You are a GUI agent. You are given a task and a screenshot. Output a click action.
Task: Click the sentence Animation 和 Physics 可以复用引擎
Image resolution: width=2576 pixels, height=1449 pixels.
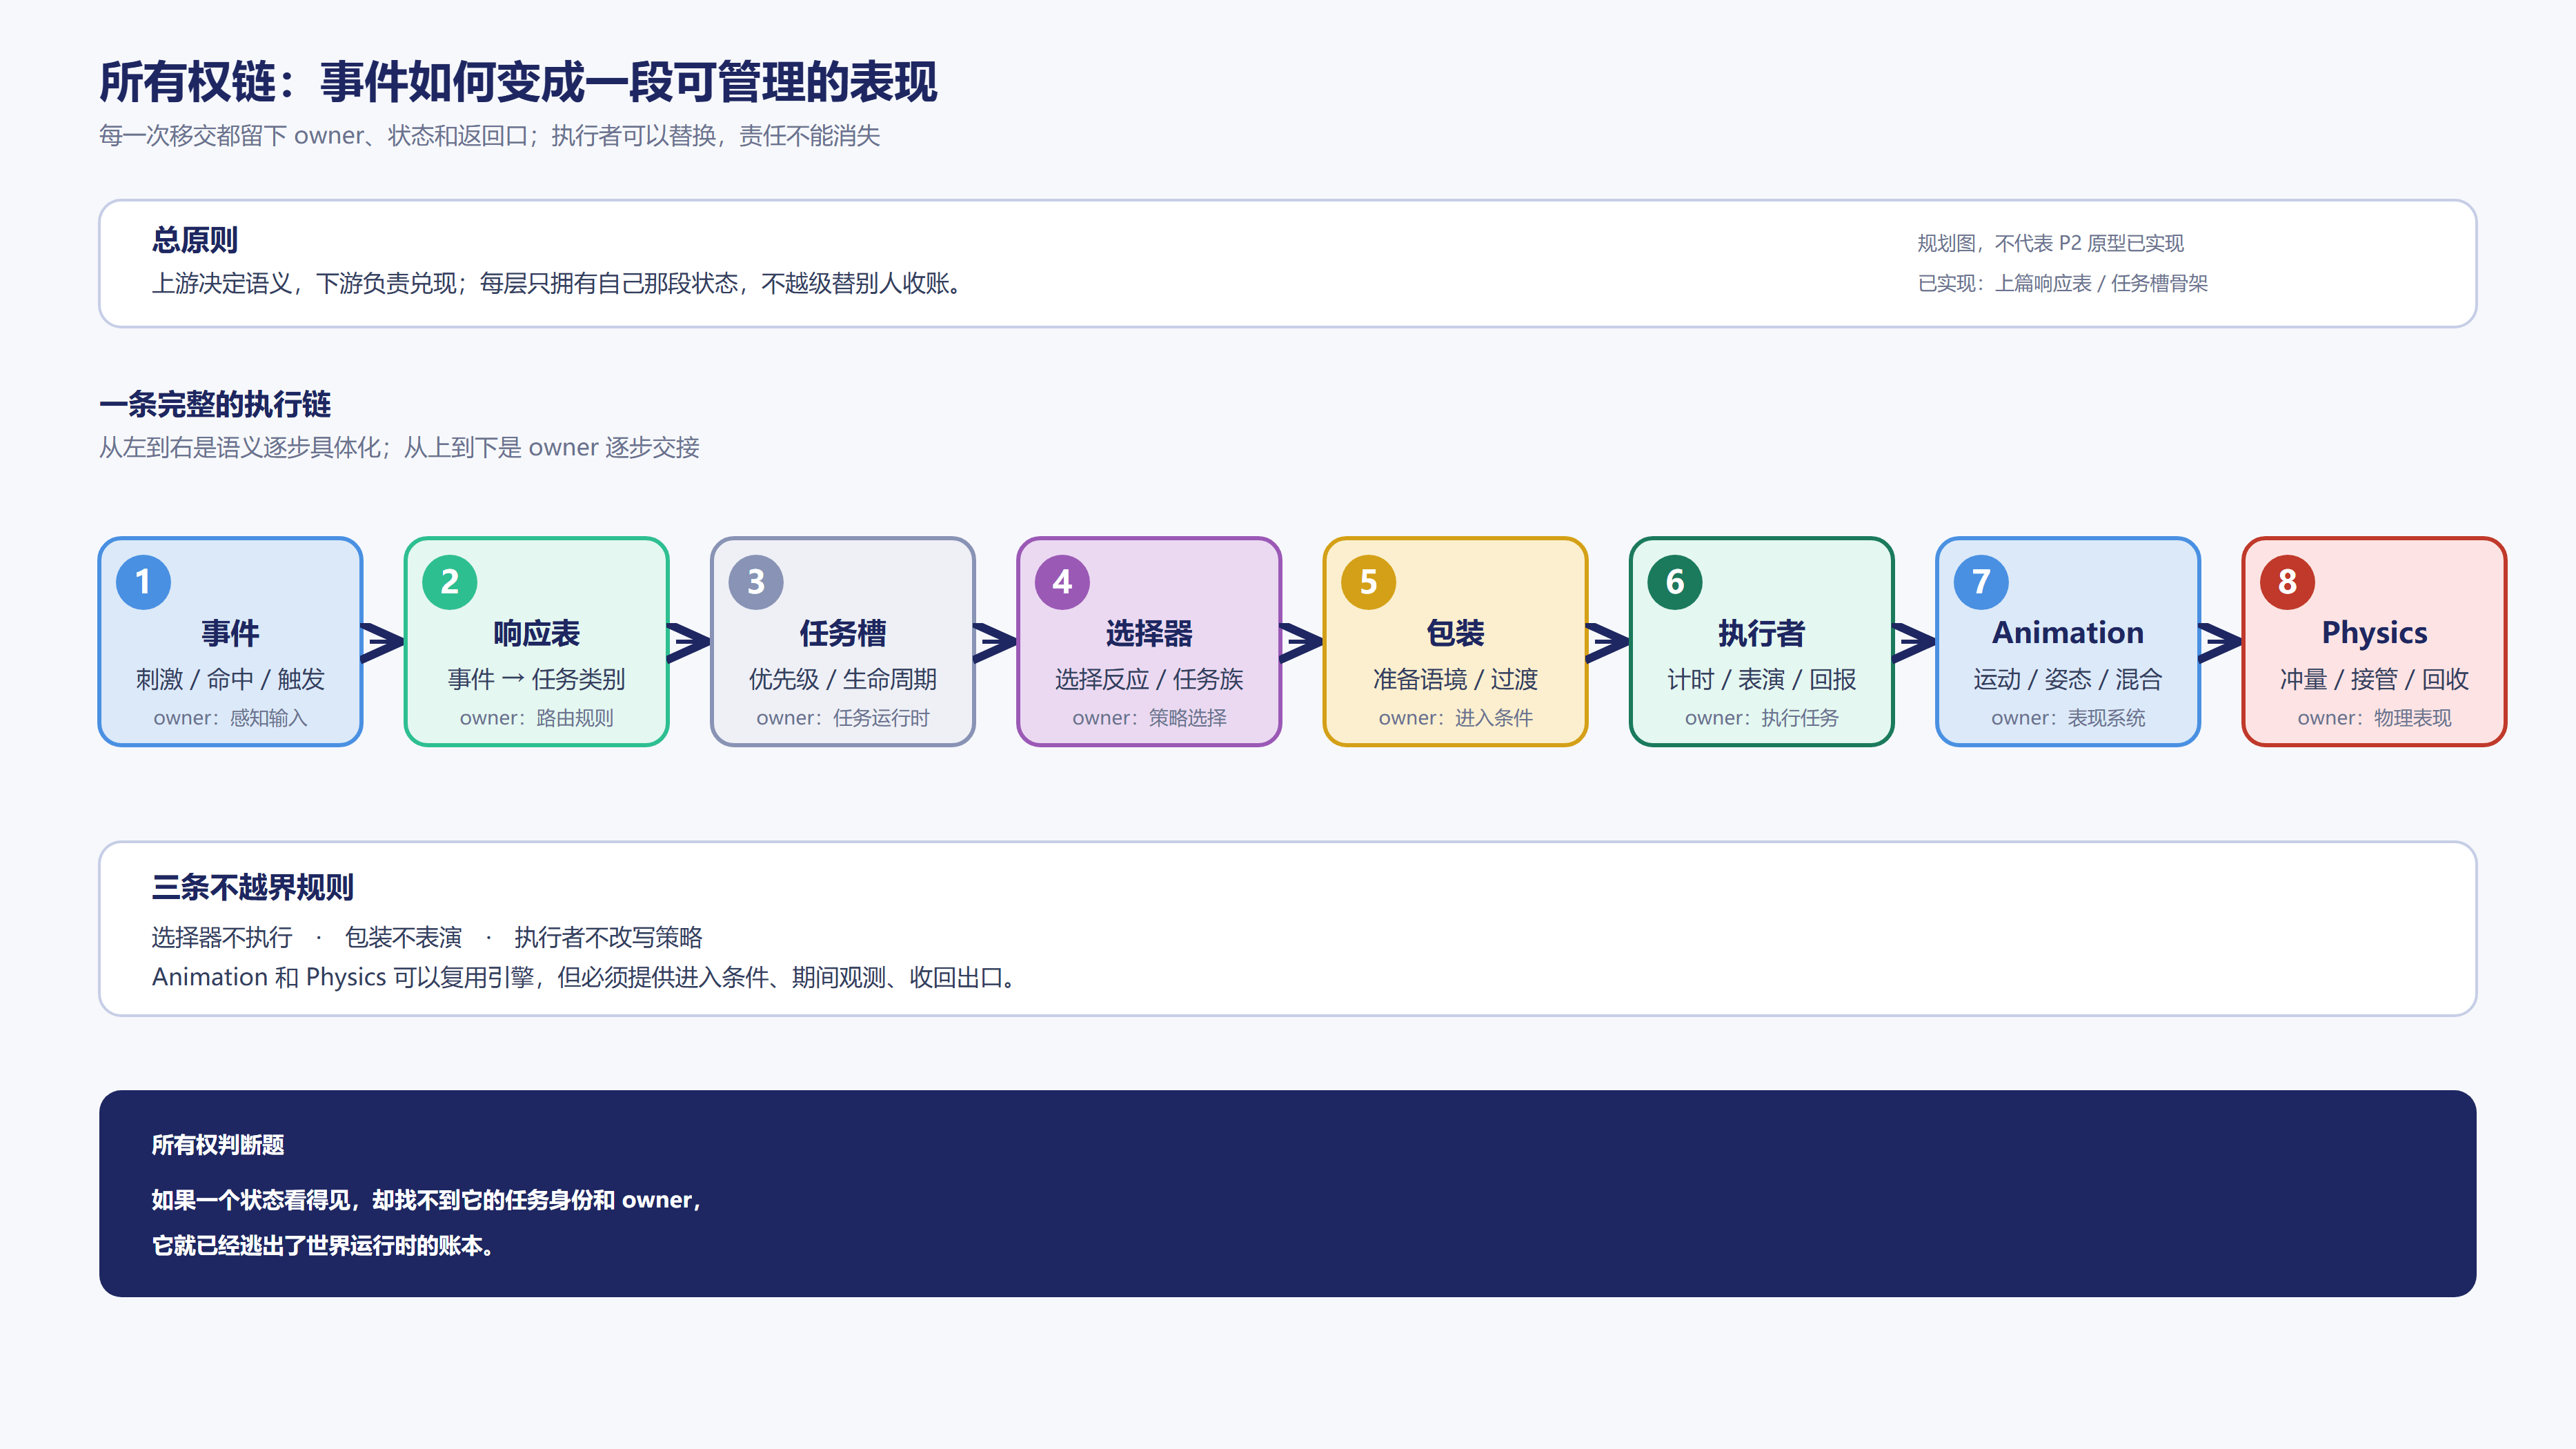[584, 977]
